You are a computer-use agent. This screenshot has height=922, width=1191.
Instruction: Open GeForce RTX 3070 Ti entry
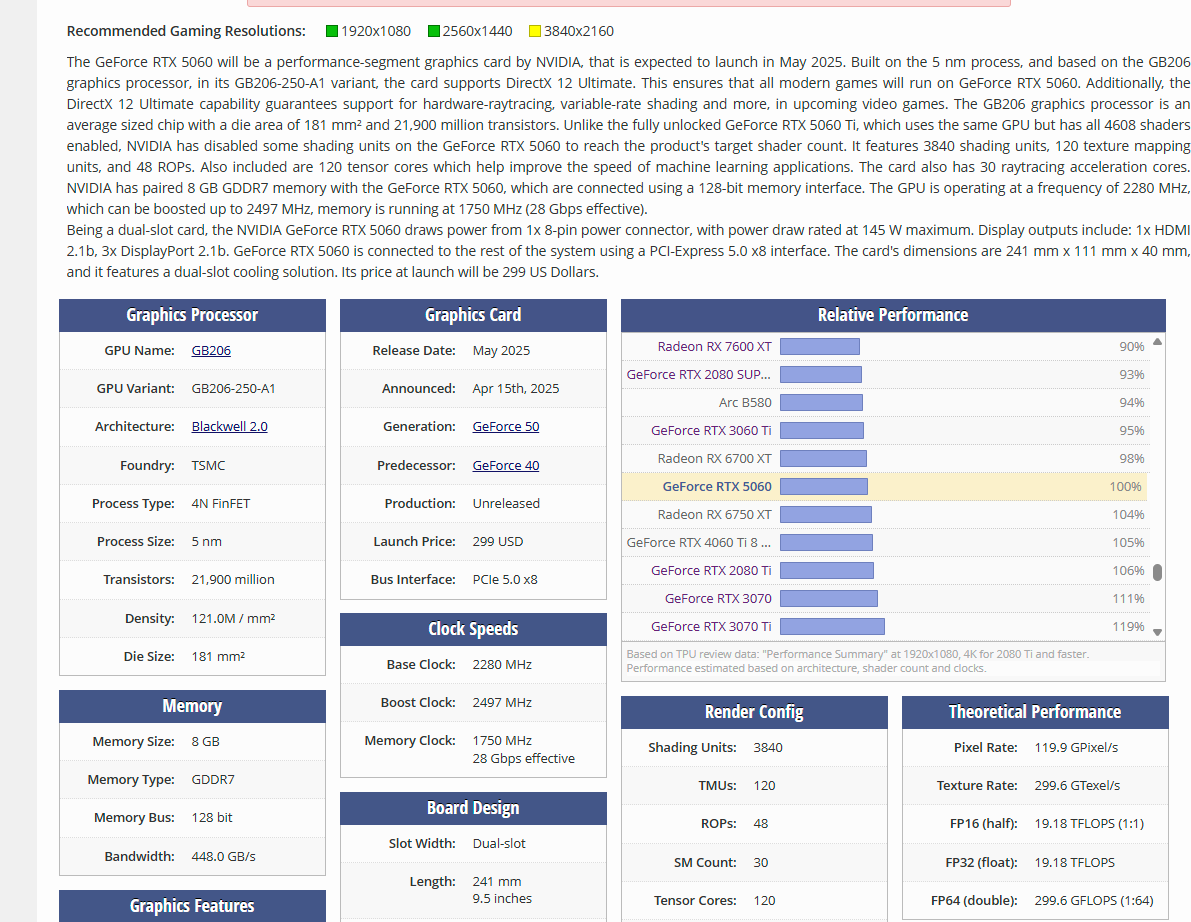(711, 627)
